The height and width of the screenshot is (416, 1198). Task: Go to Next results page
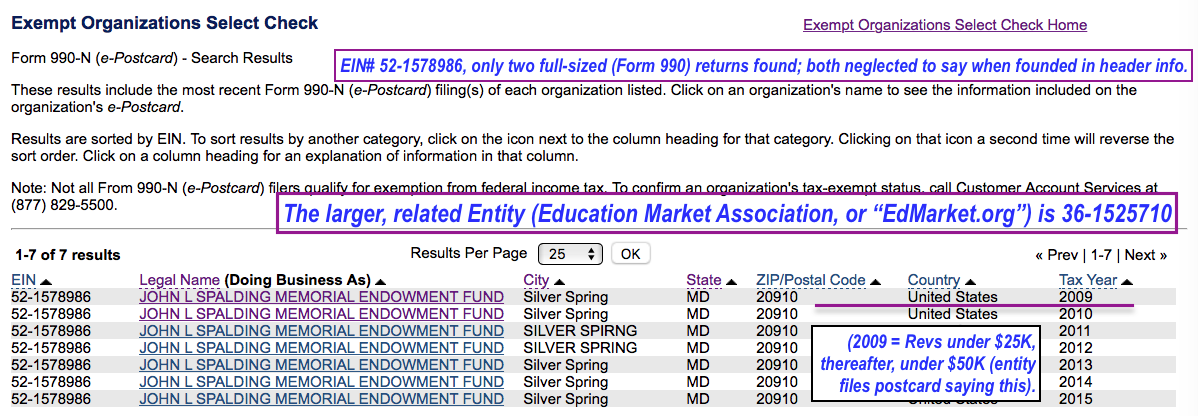click(1145, 255)
